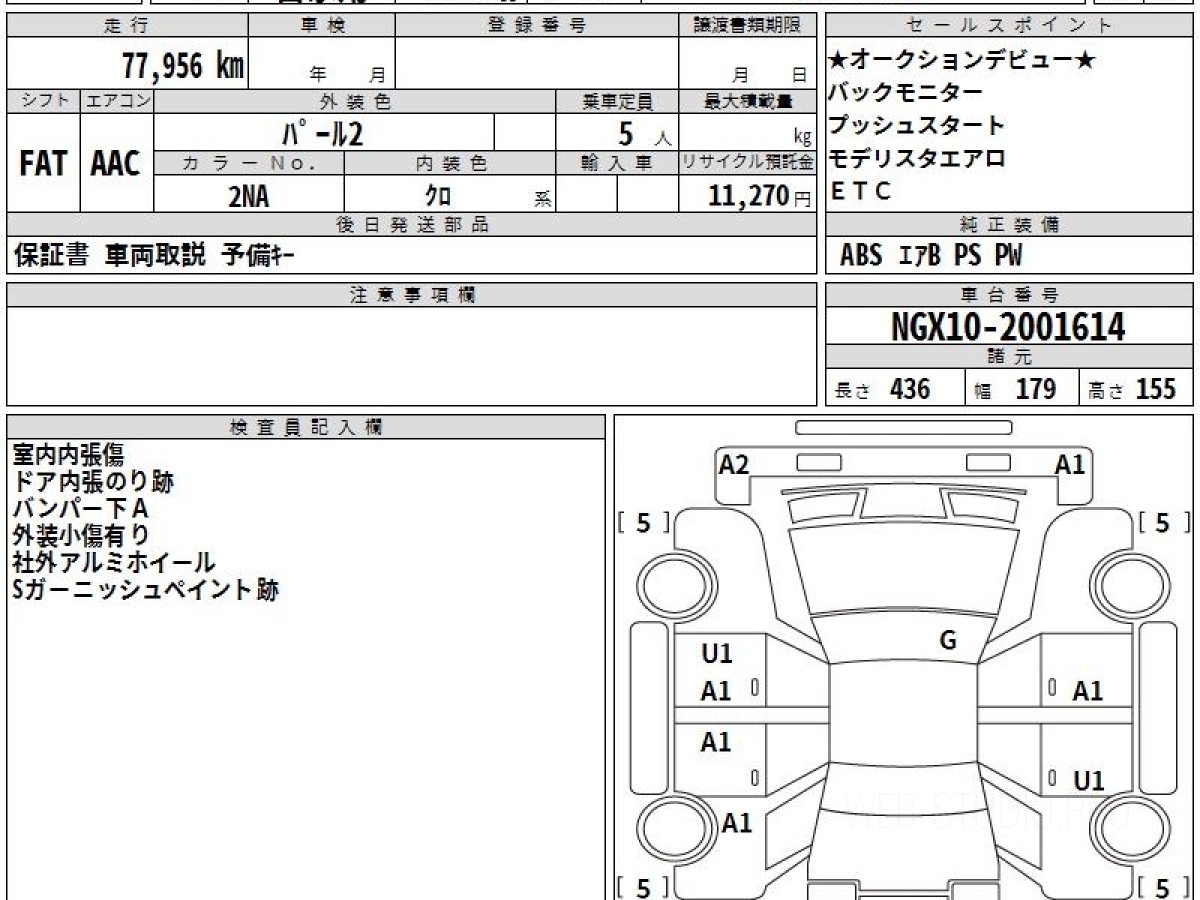The height and width of the screenshot is (900, 1200).
Task: Select the 外装小傷有り inspector note
Action: tap(81, 536)
